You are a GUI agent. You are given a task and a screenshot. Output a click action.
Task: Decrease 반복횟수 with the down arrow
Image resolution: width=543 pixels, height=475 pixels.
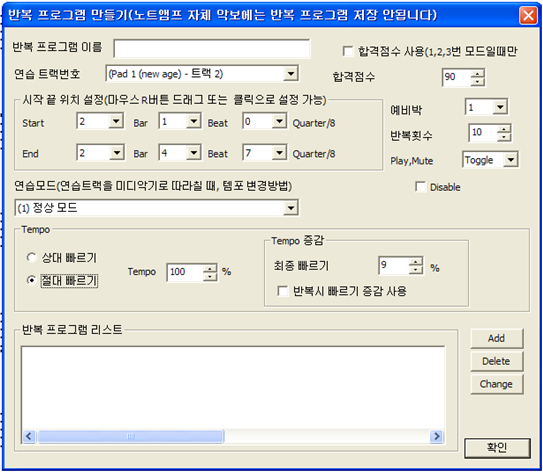point(504,137)
